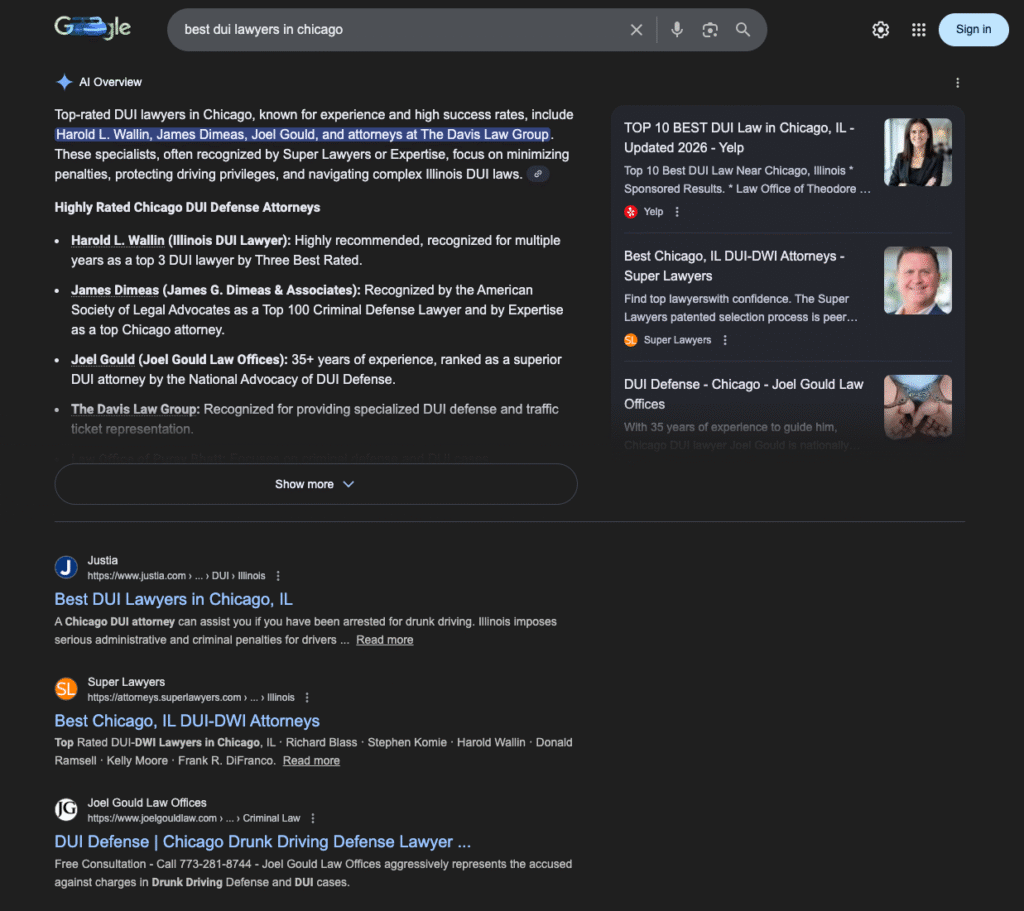Click the Yelp source woman thumbnail
Image resolution: width=1024 pixels, height=911 pixels.
pos(917,152)
